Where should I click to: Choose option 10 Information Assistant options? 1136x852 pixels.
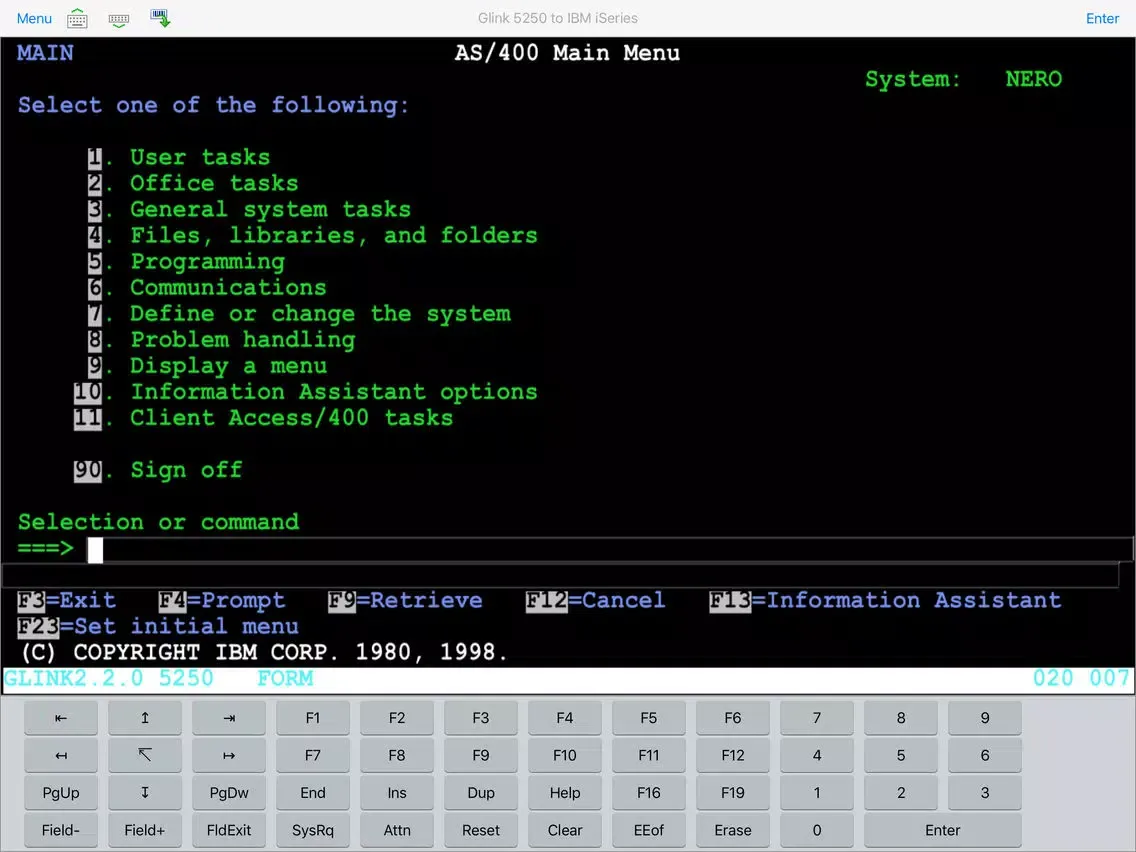(x=306, y=392)
